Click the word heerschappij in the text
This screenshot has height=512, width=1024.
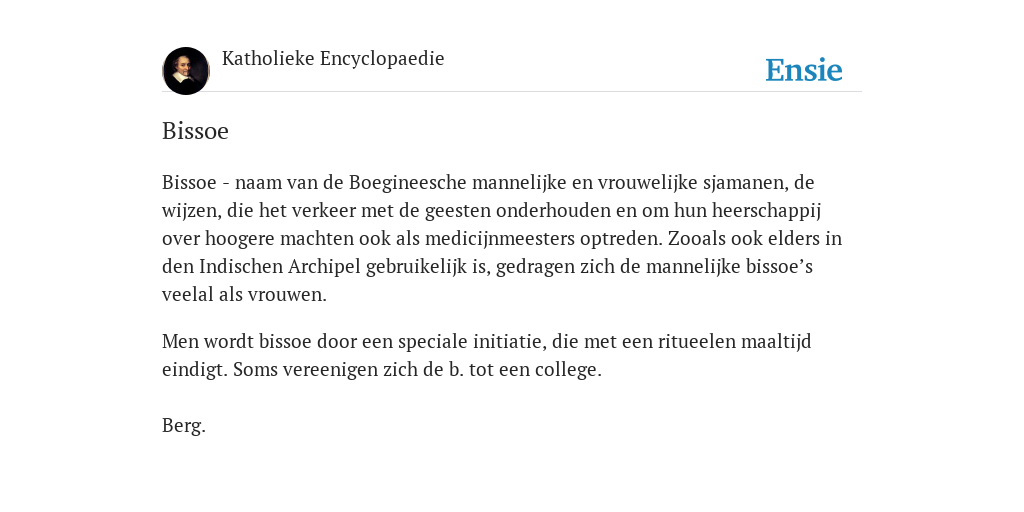(x=767, y=210)
